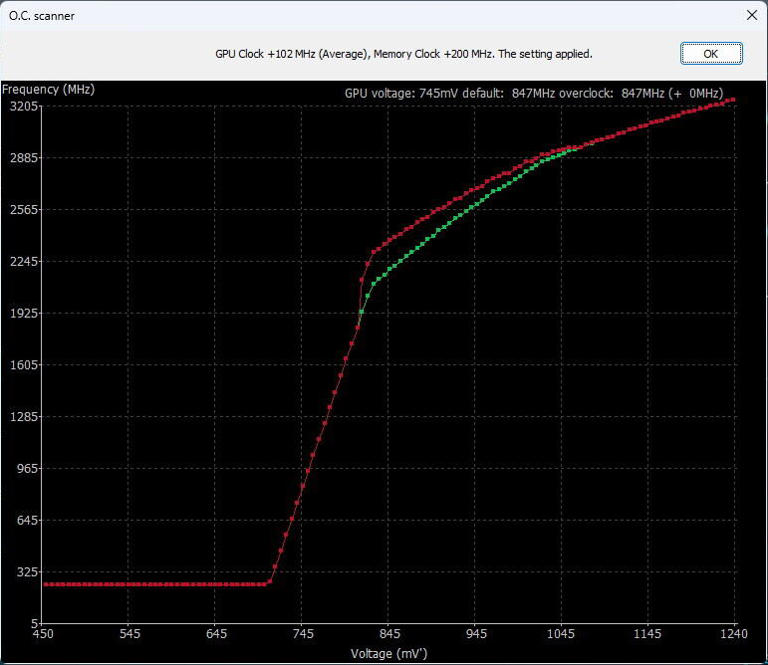Click the OK button
This screenshot has width=768, height=665.
point(710,54)
